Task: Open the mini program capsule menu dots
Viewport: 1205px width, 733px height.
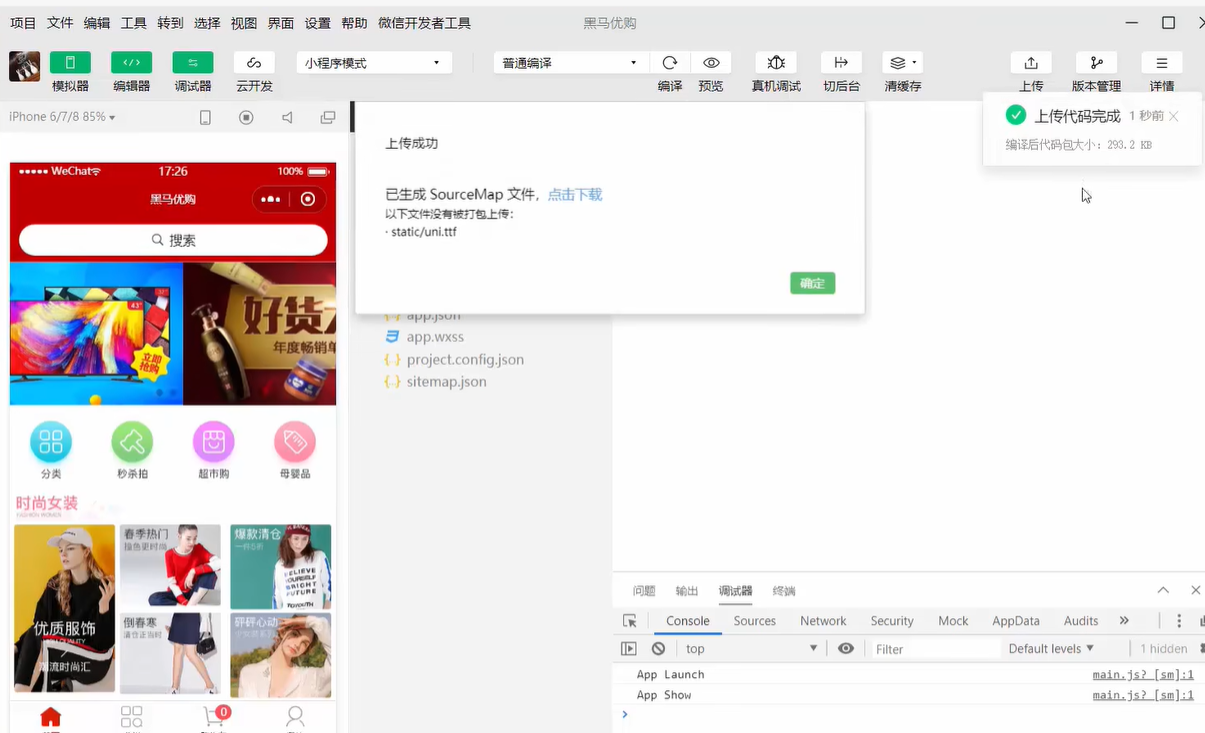Action: click(x=270, y=199)
